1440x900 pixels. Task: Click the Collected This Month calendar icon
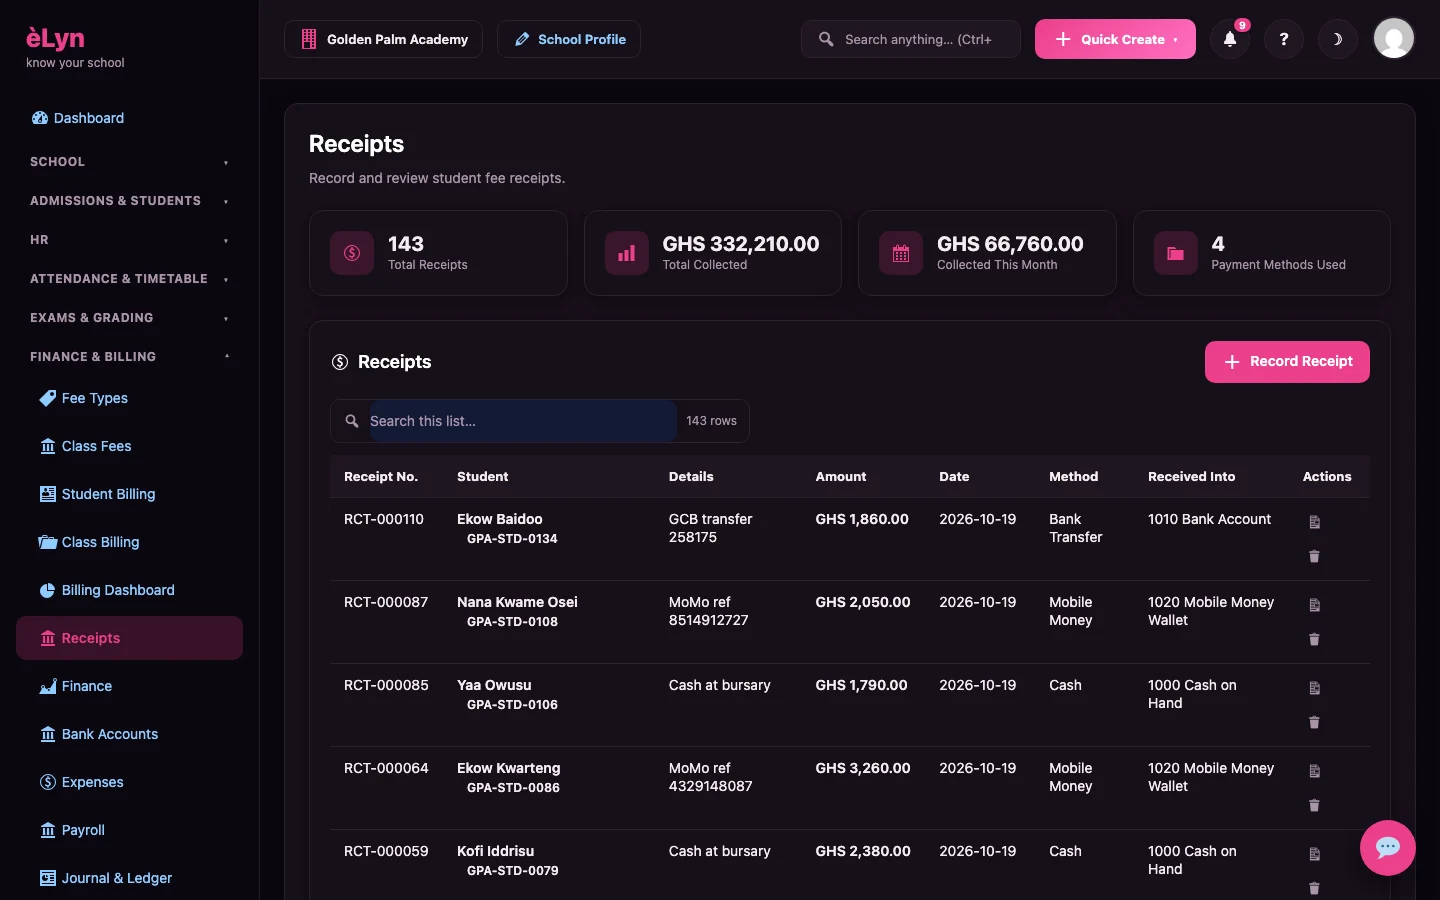click(x=901, y=253)
